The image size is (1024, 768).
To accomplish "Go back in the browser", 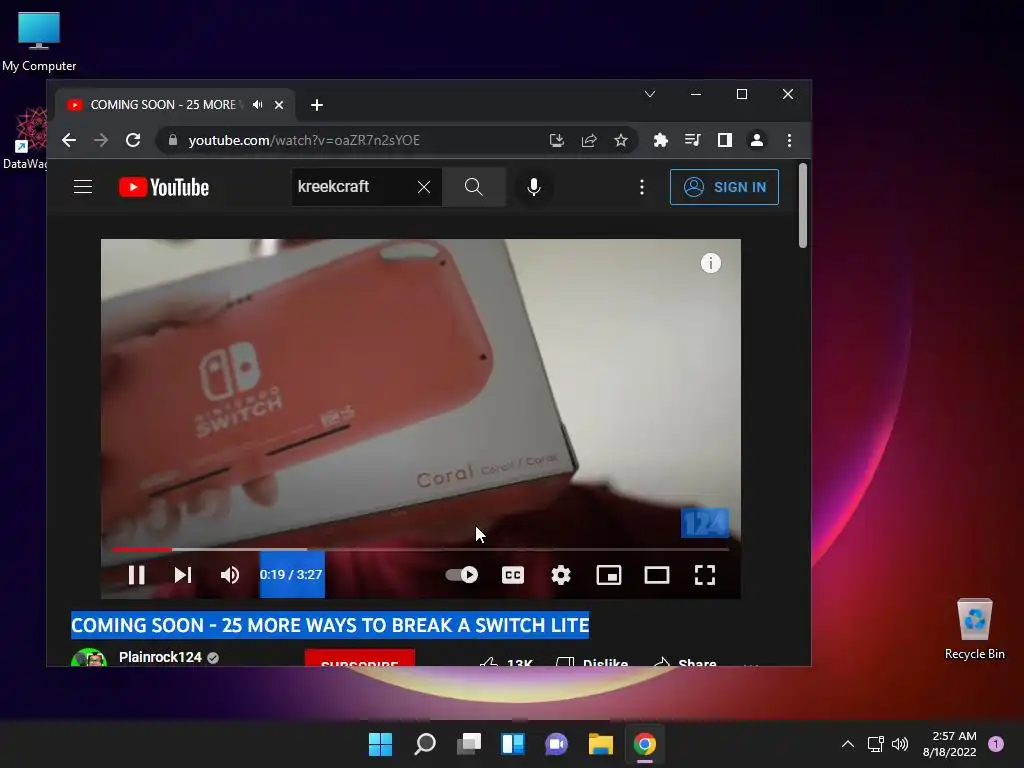I will [x=69, y=140].
